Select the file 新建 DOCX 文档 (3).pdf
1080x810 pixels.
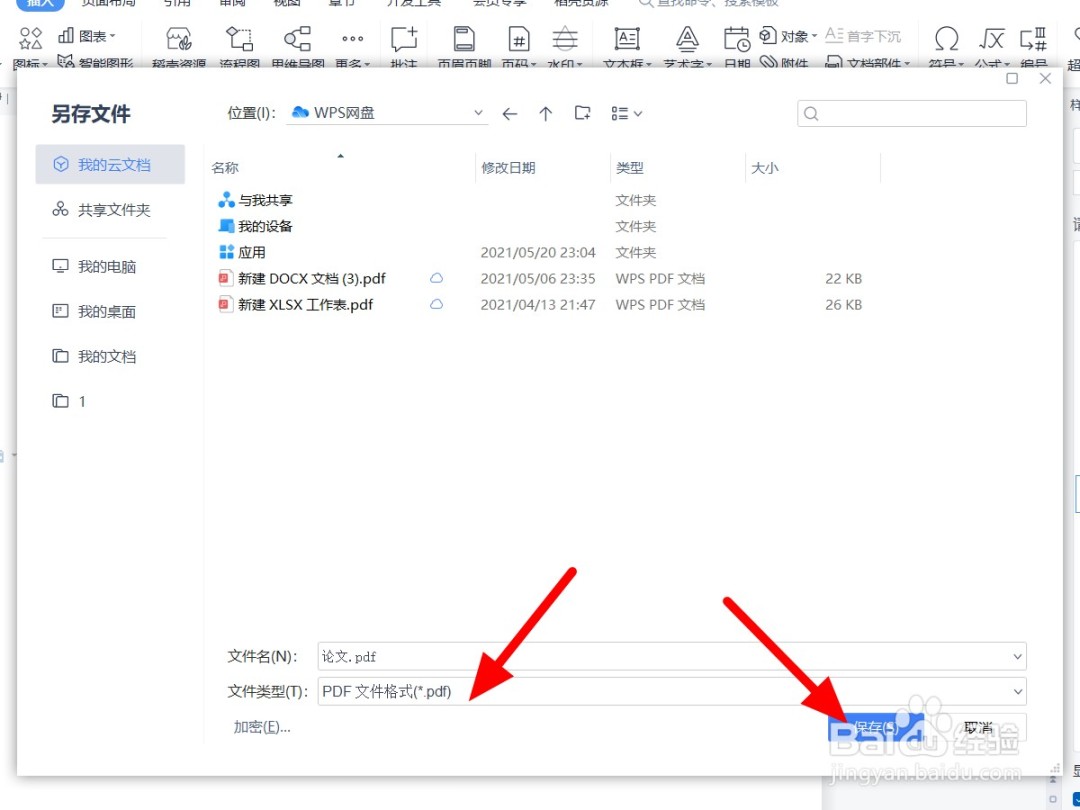point(541,278)
